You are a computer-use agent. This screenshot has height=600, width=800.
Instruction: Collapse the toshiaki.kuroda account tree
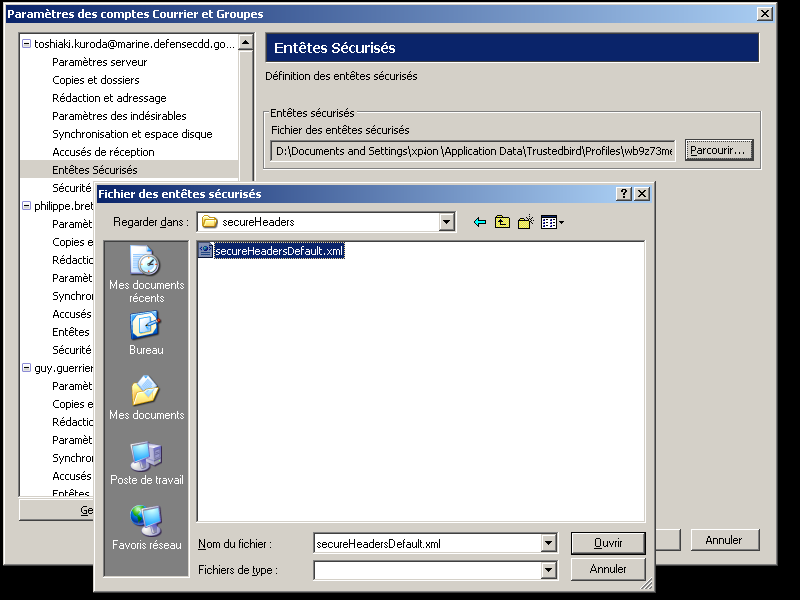(x=26, y=44)
